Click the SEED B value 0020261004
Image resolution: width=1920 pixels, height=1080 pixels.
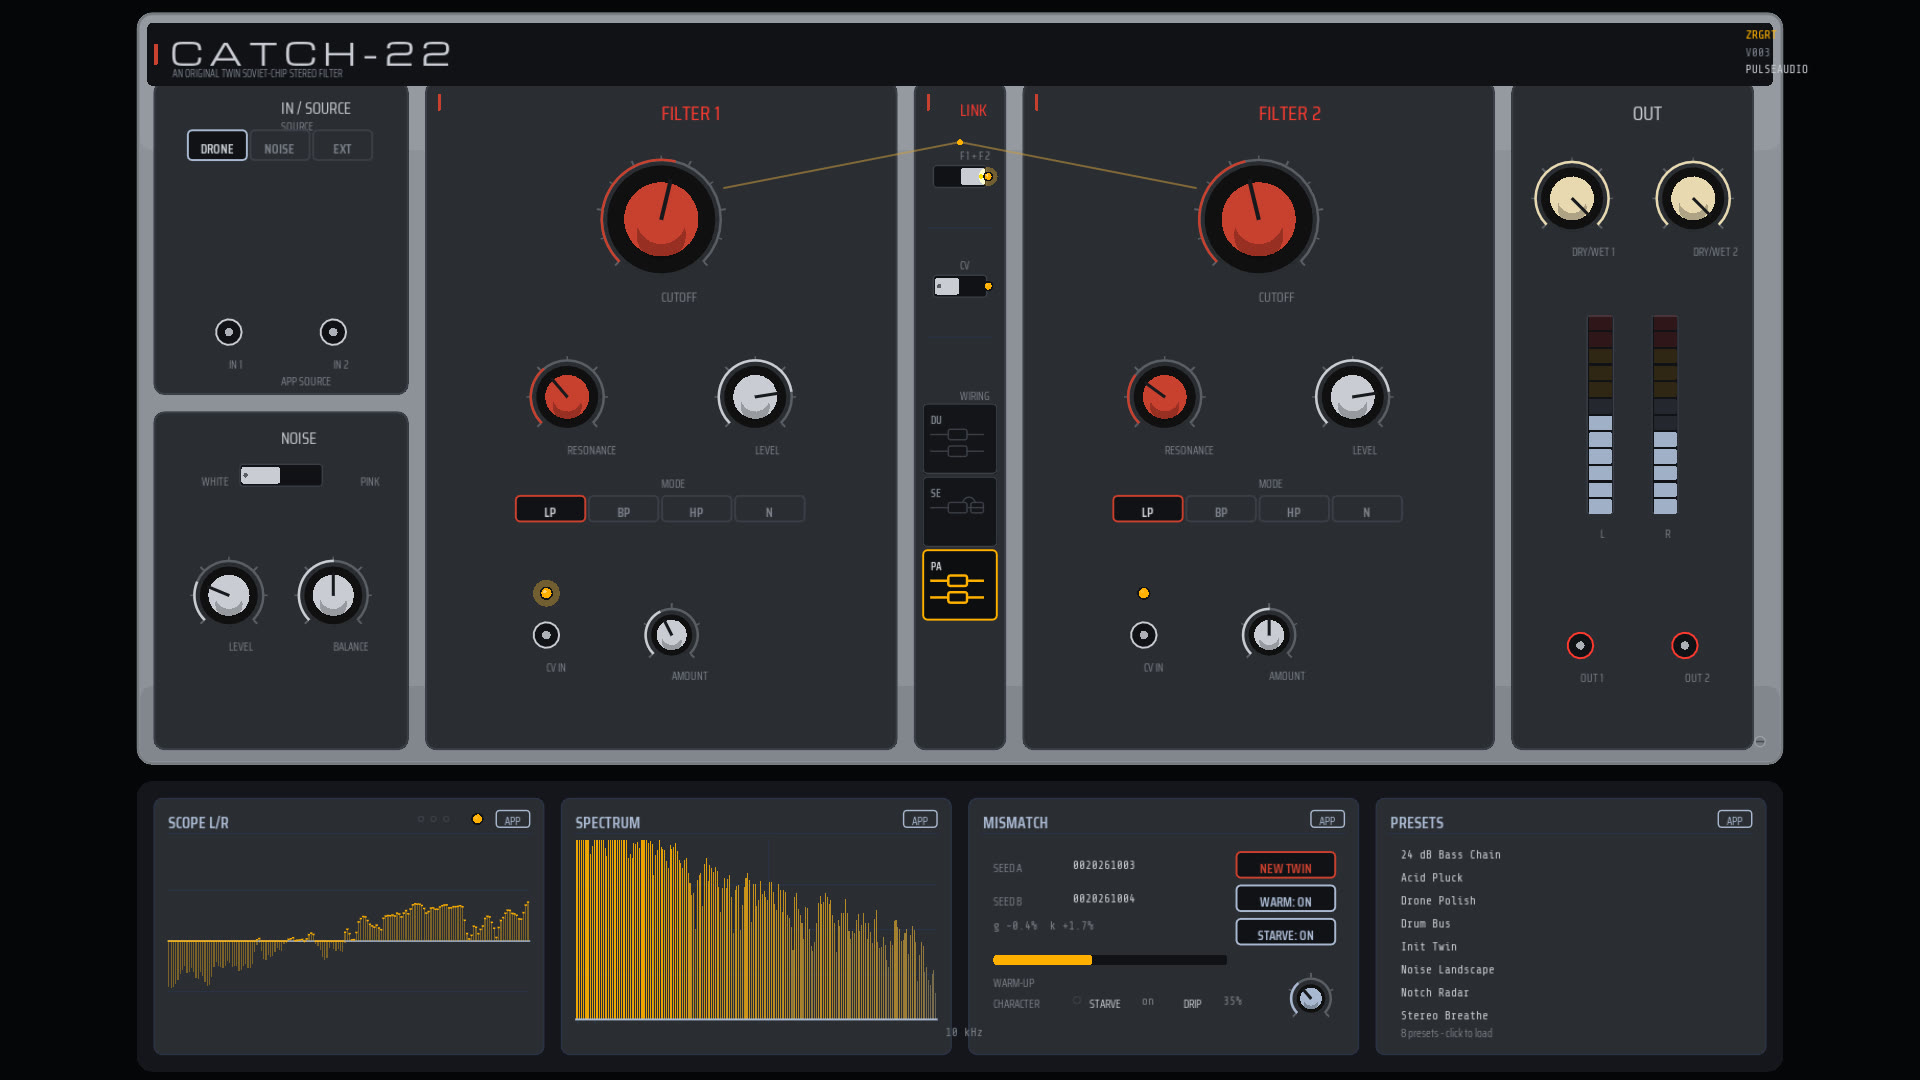pos(1104,899)
